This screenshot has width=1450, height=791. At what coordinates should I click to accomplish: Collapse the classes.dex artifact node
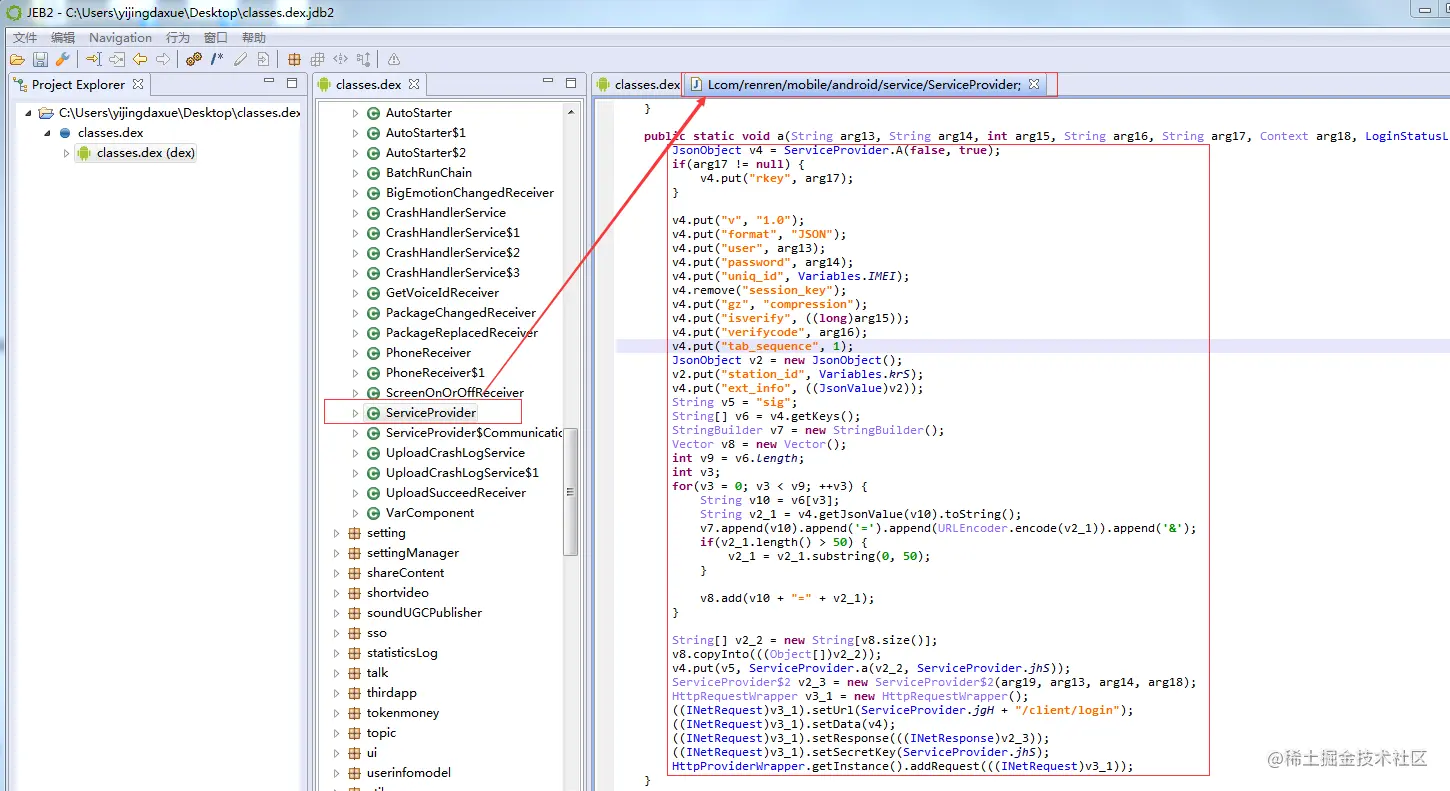pyautogui.click(x=48, y=133)
